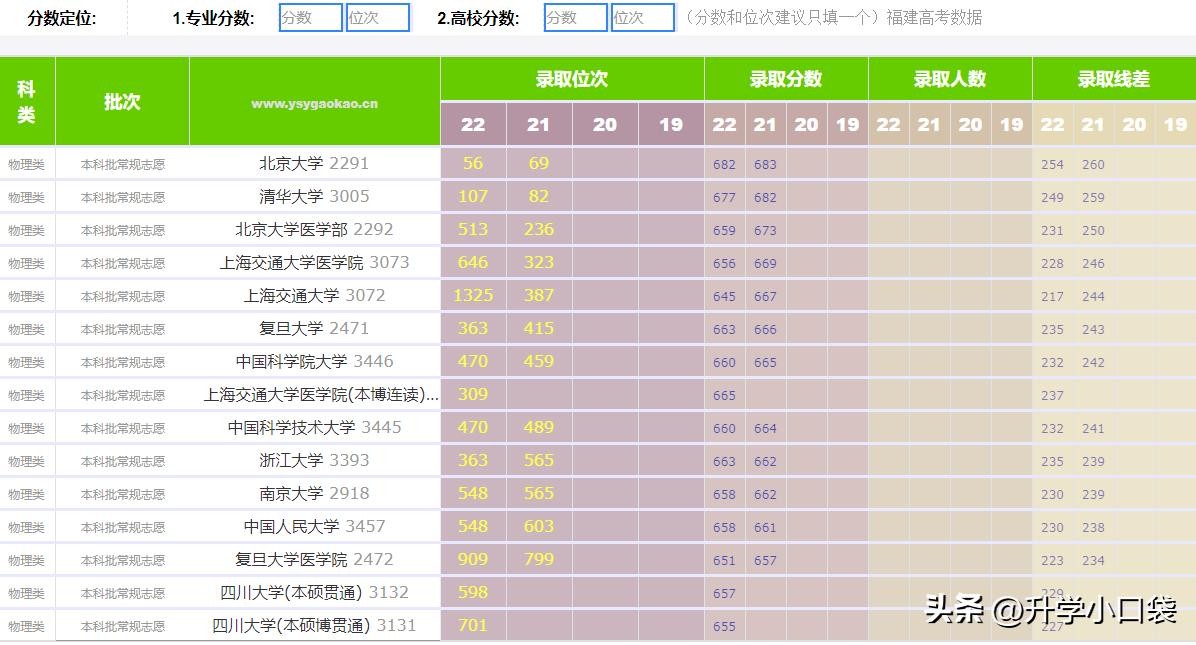Viewport: 1196px width, 645px height.
Task: Open 浙江大学 3393 details
Action: tap(314, 460)
